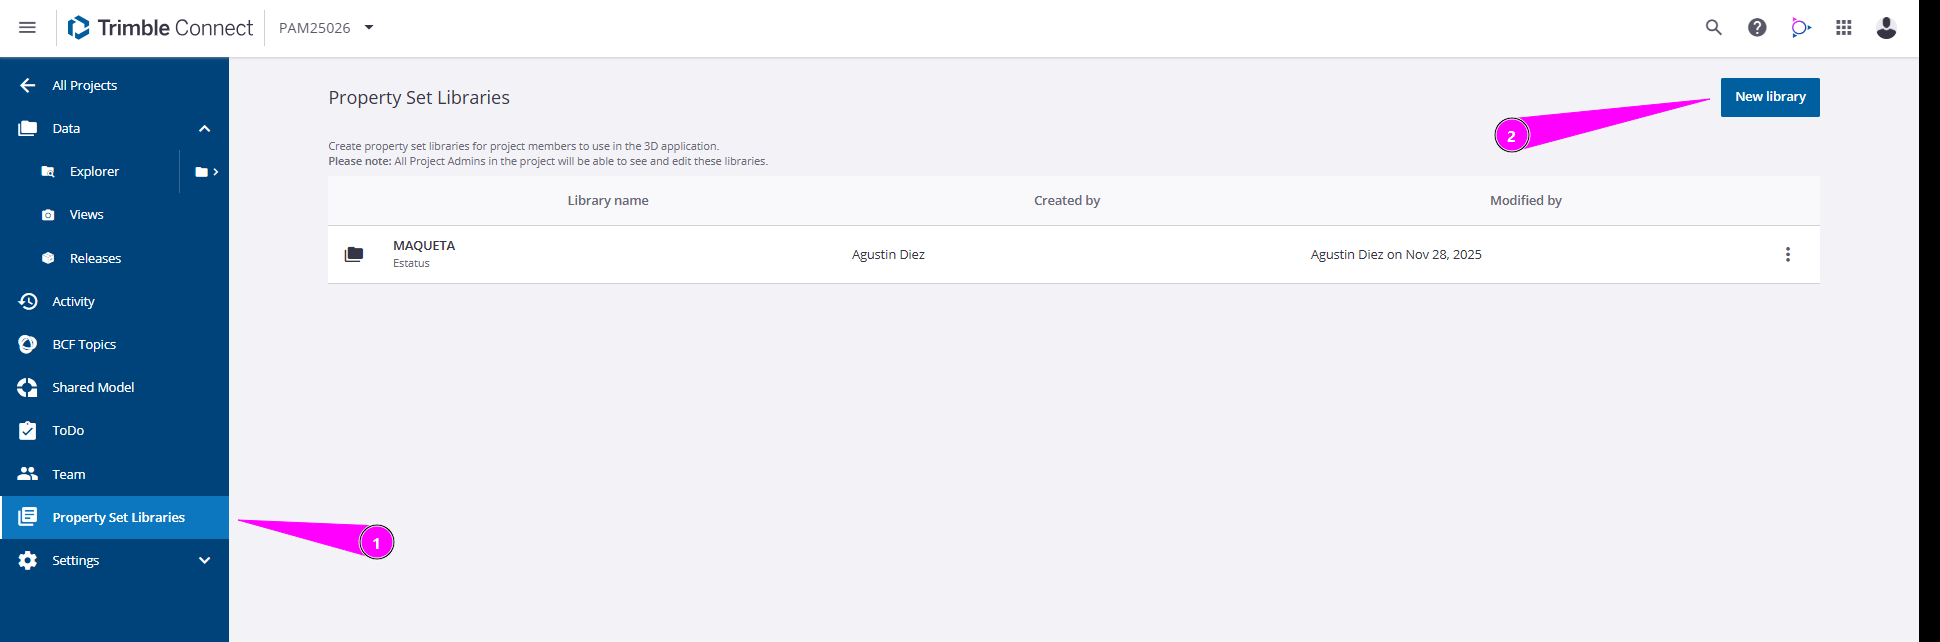Click the Trimble Connect logo

click(x=160, y=28)
